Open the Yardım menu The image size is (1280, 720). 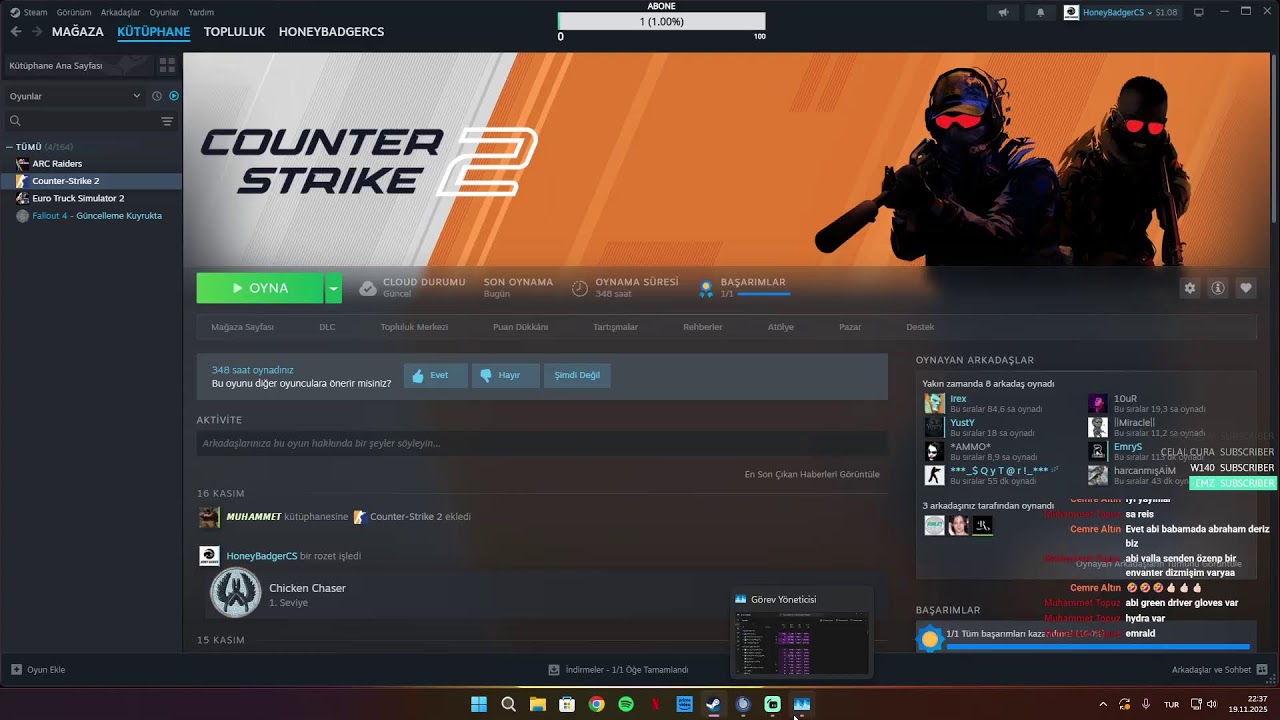[201, 12]
